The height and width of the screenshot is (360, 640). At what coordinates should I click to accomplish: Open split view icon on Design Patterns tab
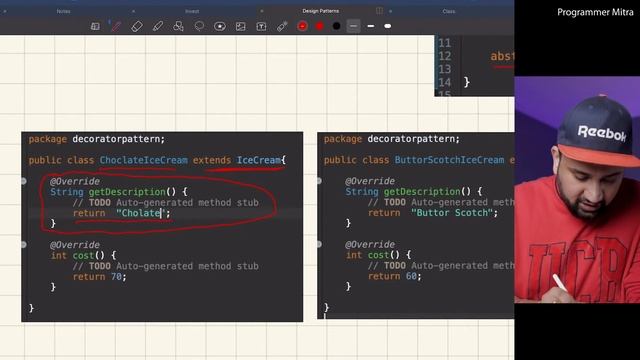[x=379, y=11]
